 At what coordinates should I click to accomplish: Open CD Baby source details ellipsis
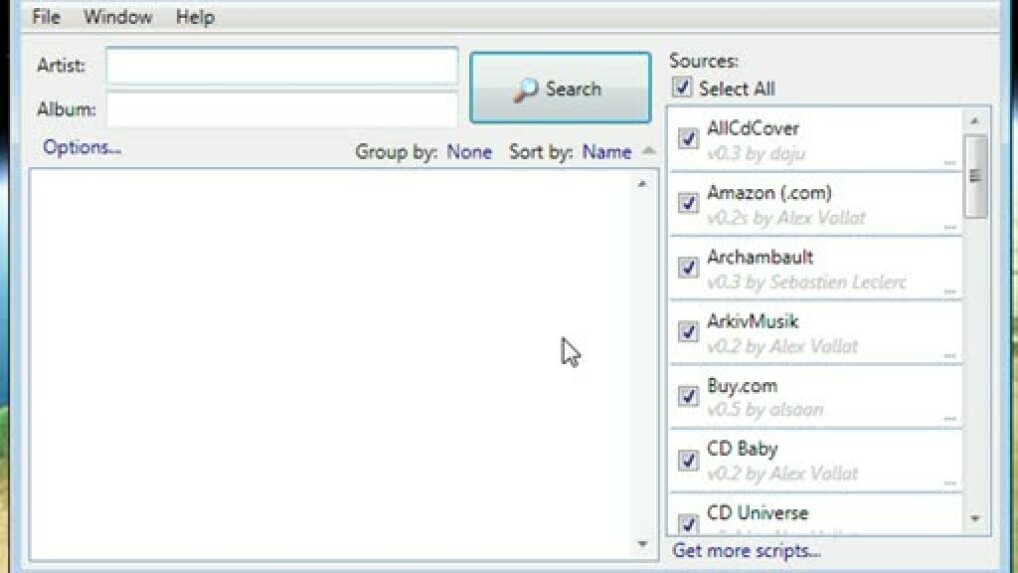pyautogui.click(x=949, y=482)
